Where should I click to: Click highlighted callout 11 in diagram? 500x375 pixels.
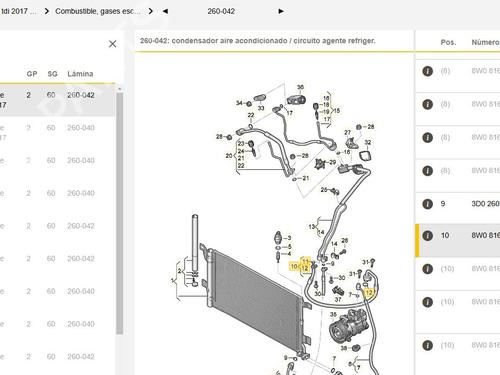(306, 261)
